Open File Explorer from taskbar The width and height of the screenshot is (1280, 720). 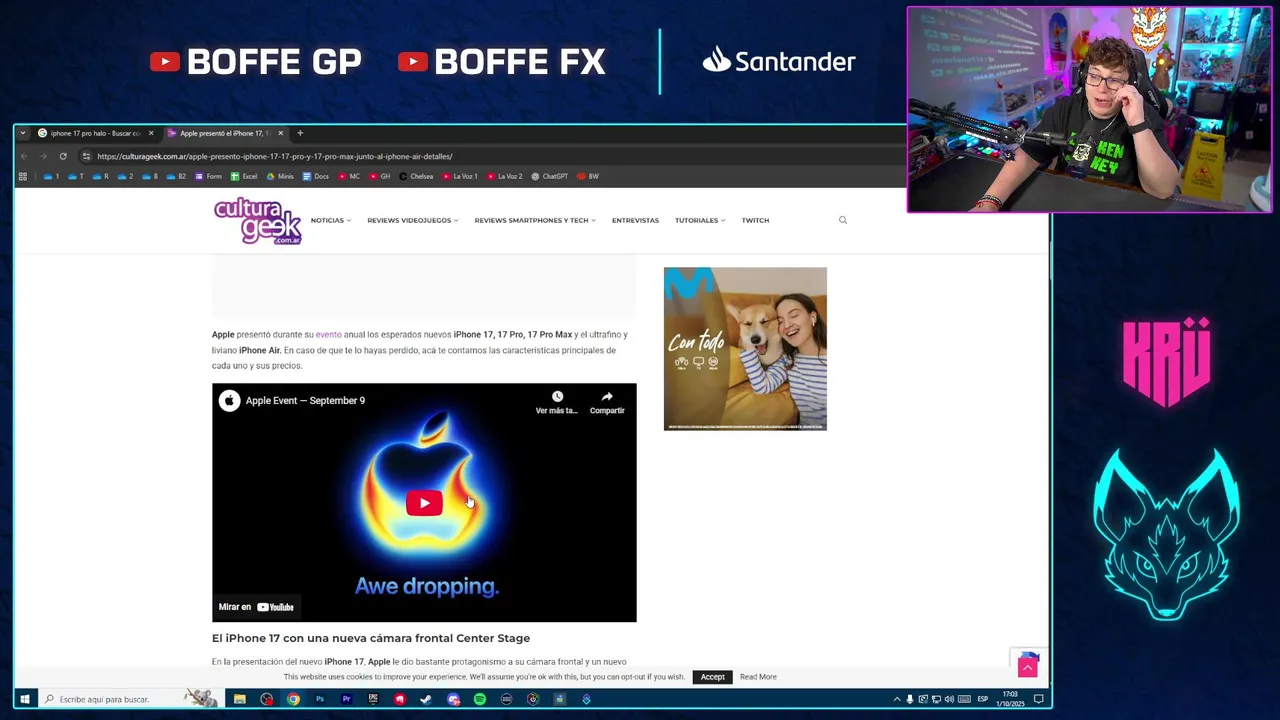coord(240,699)
